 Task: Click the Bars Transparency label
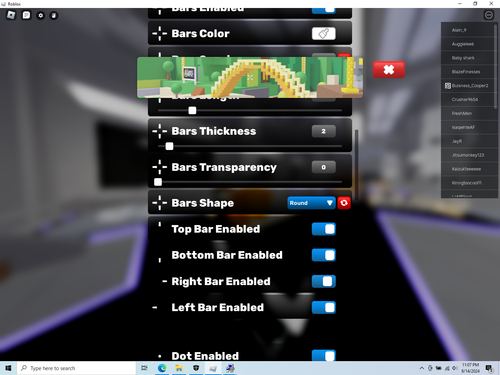[224, 167]
